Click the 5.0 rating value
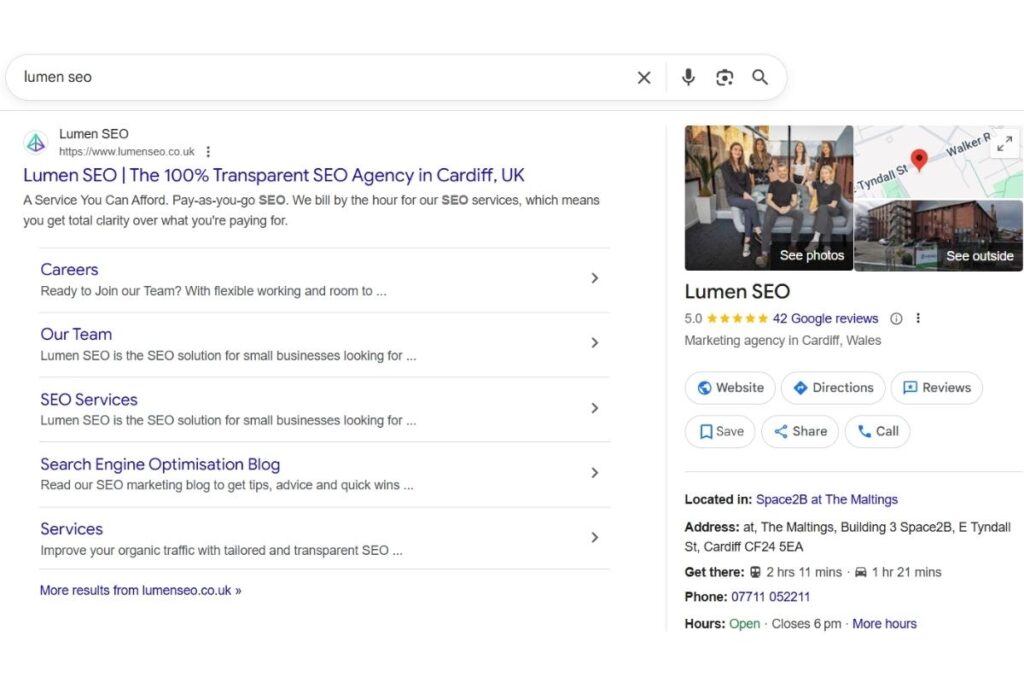1024x683 pixels. click(693, 319)
